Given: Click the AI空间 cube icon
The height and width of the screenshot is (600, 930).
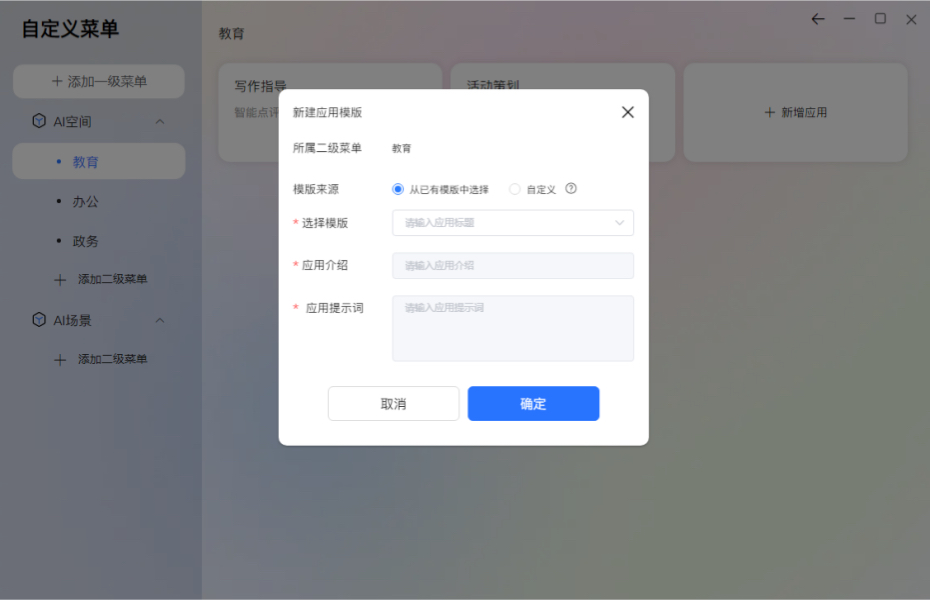Looking at the screenshot, I should (x=39, y=121).
